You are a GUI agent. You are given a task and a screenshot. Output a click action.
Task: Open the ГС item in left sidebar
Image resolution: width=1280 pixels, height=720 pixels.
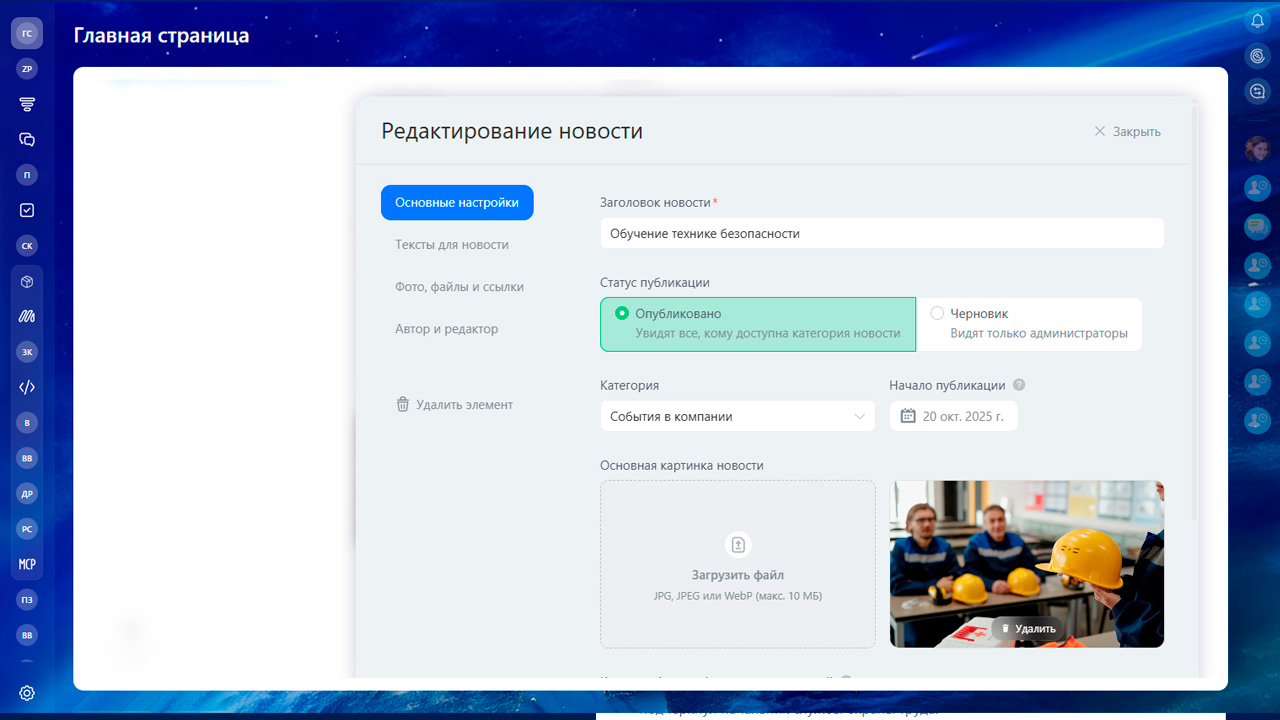click(27, 33)
